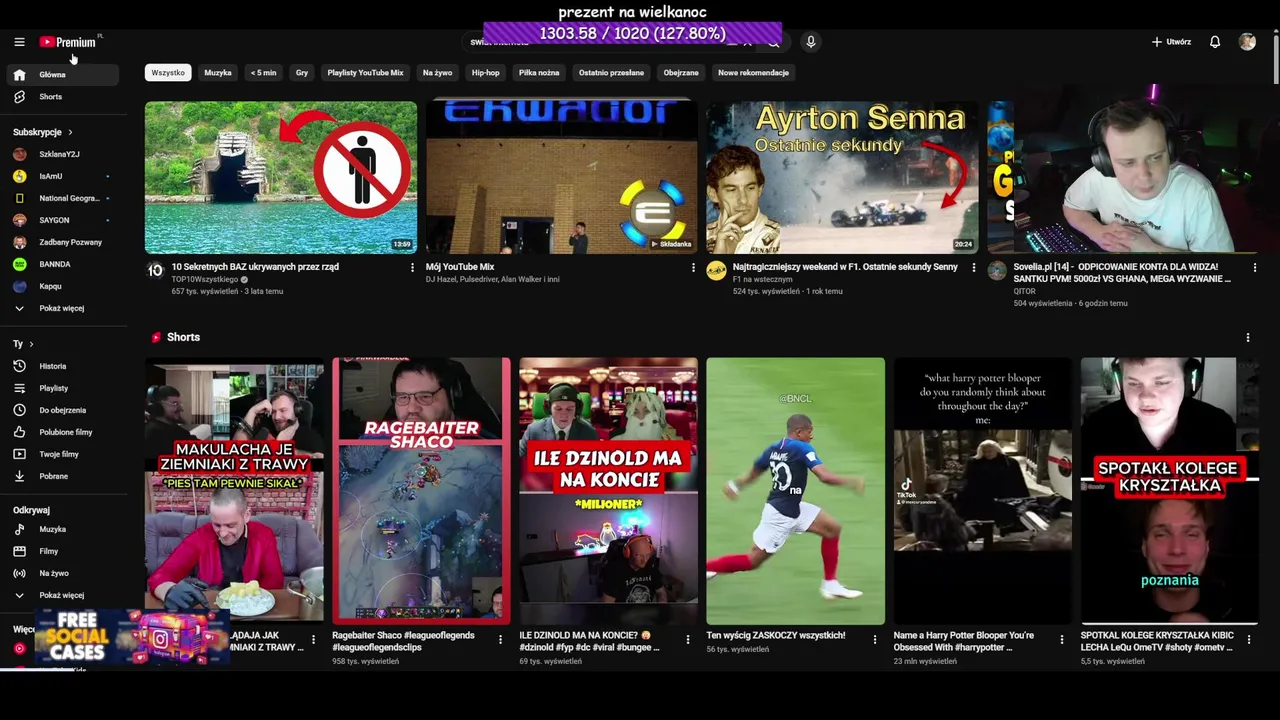Open Ayrton Senna video thumbnail
The width and height of the screenshot is (1280, 720).
coord(843,177)
